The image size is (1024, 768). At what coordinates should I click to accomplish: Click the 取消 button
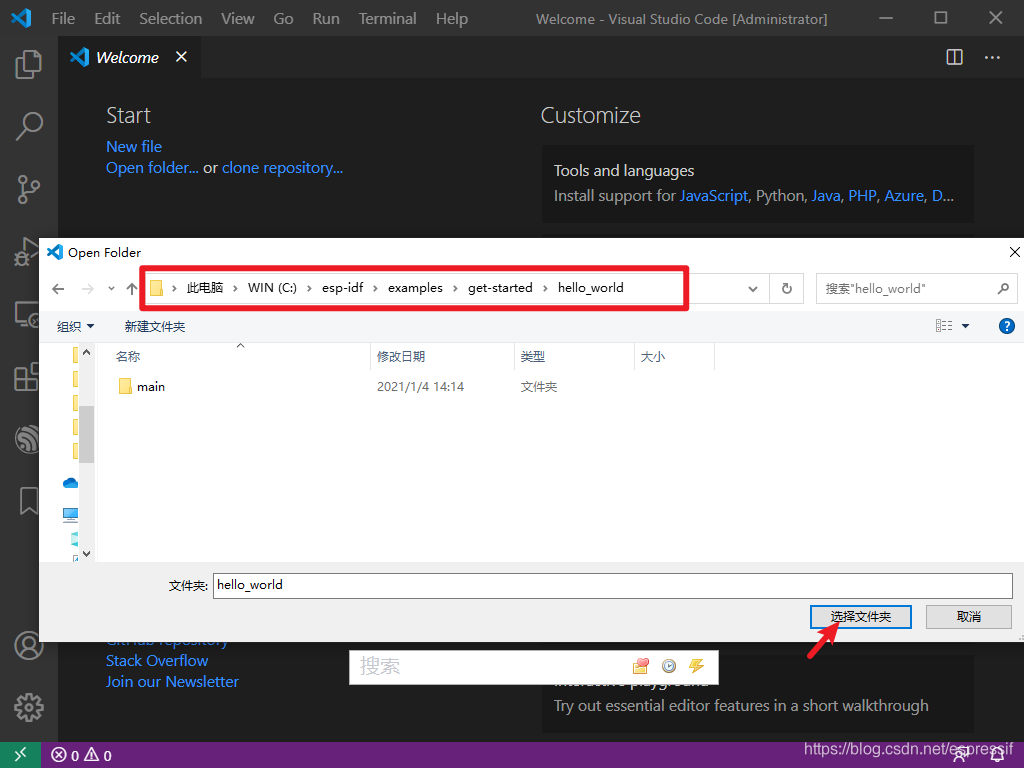click(x=968, y=616)
